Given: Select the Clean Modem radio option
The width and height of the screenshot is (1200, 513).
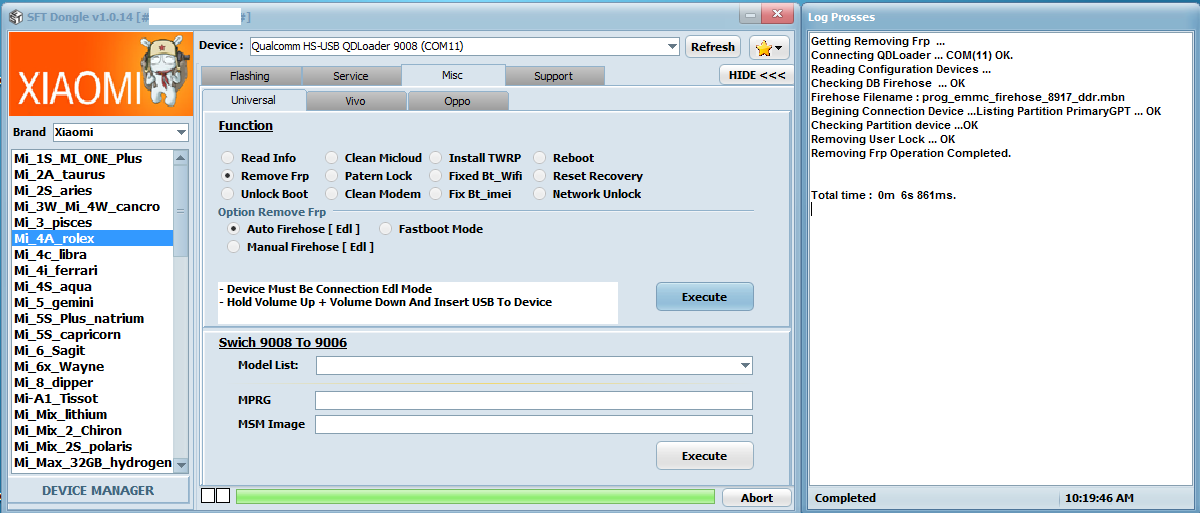Looking at the screenshot, I should pyautogui.click(x=372, y=194).
